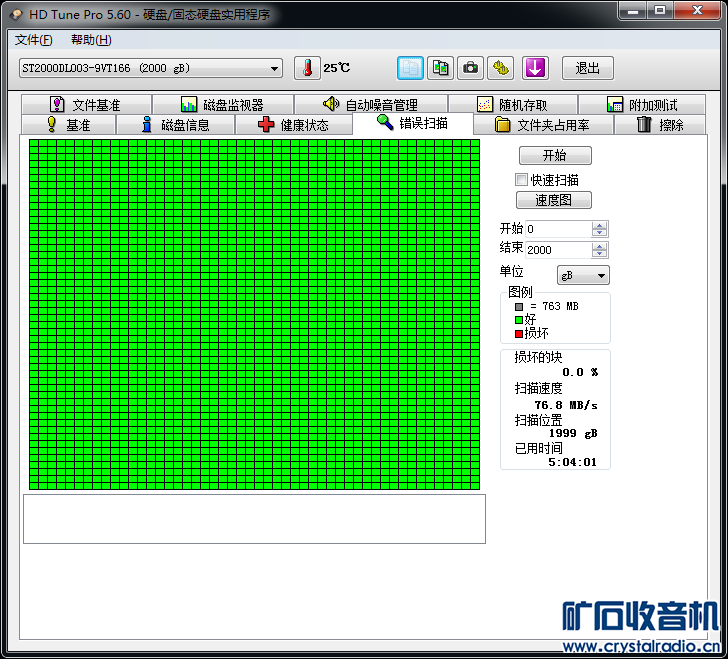This screenshot has width=728, height=659.
Task: Maximize the HD Tune Pro window
Action: pyautogui.click(x=660, y=10)
